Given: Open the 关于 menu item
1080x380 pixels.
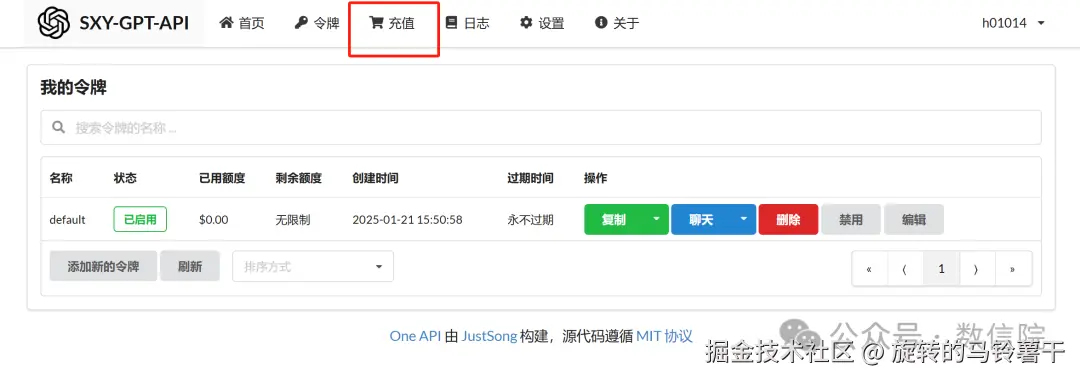Looking at the screenshot, I should point(617,23).
